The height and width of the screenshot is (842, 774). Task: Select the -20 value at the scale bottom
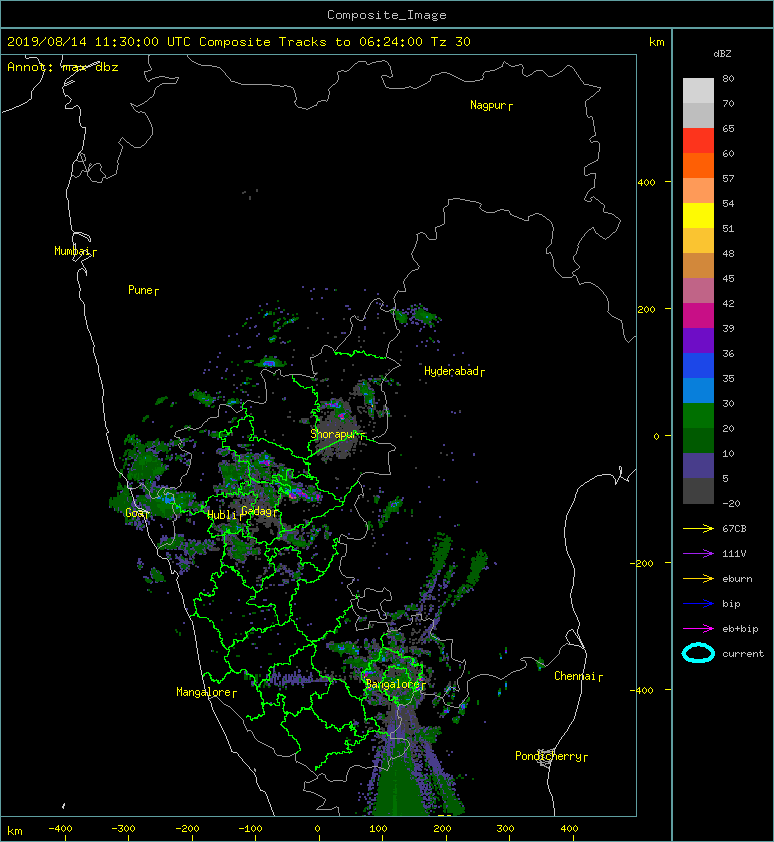click(731, 504)
